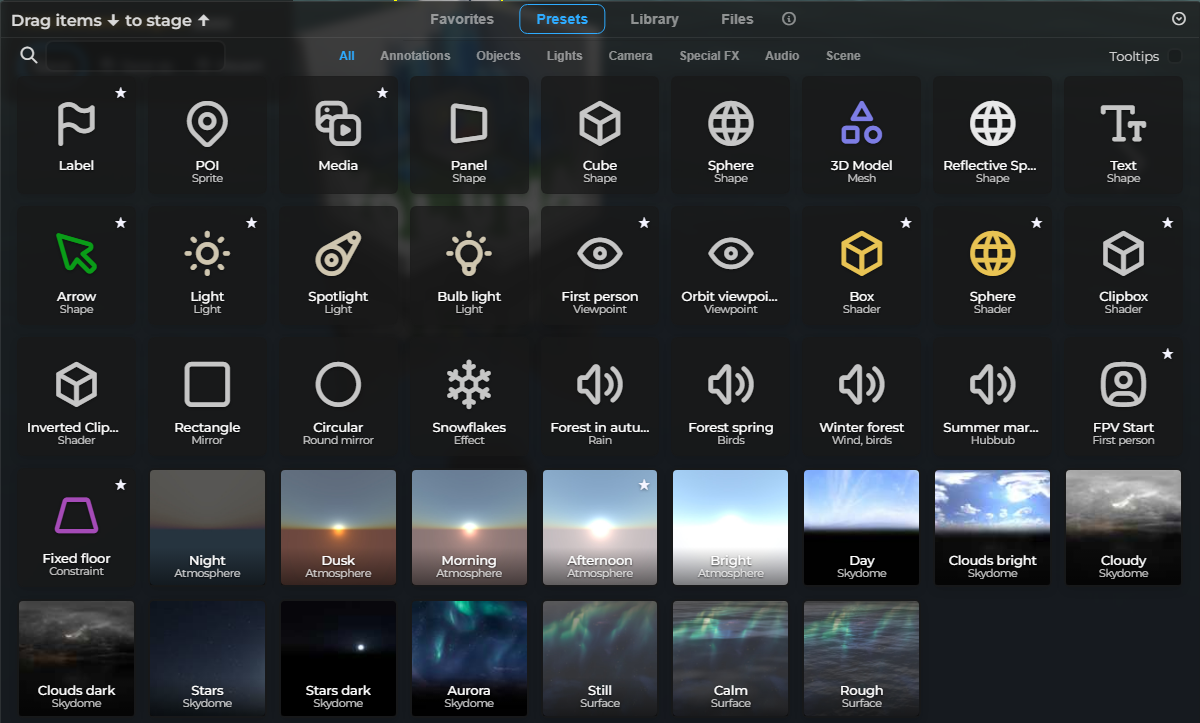Toggle favorite star on Clipbox preset
Screen dimensions: 1200x723
point(1168,223)
